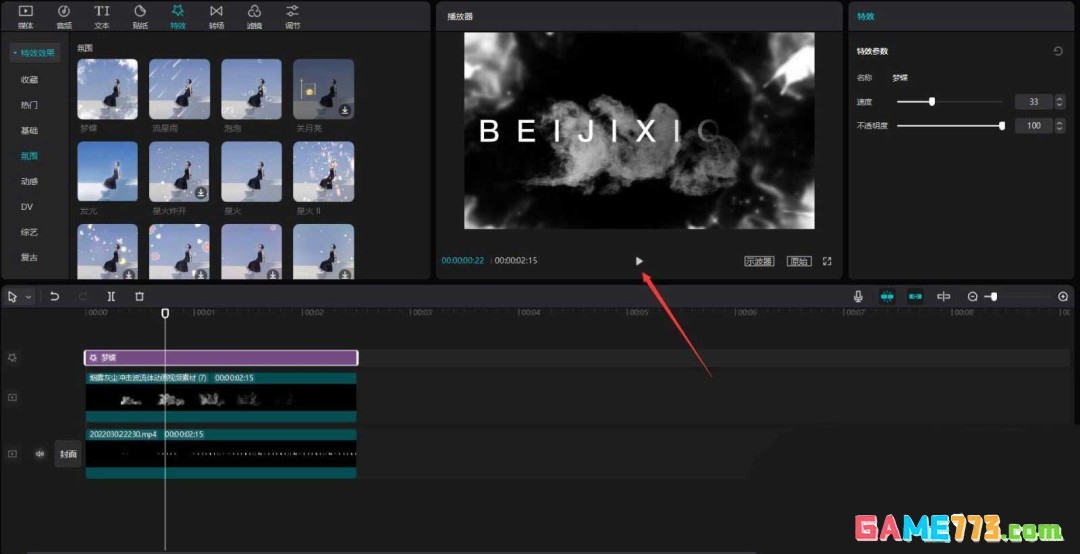
Task: Open the 滤镜 filters tab
Action: [254, 17]
